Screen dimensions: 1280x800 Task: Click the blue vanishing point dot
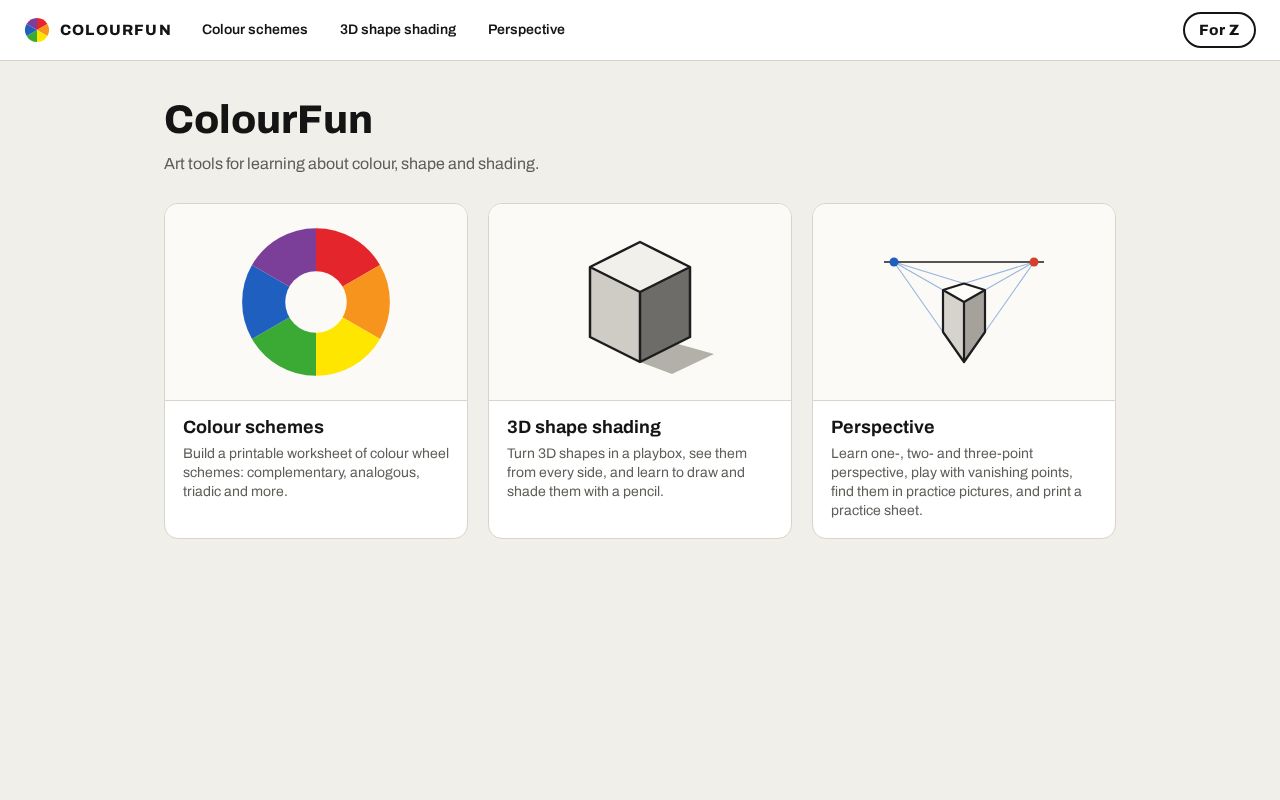pyautogui.click(x=894, y=262)
